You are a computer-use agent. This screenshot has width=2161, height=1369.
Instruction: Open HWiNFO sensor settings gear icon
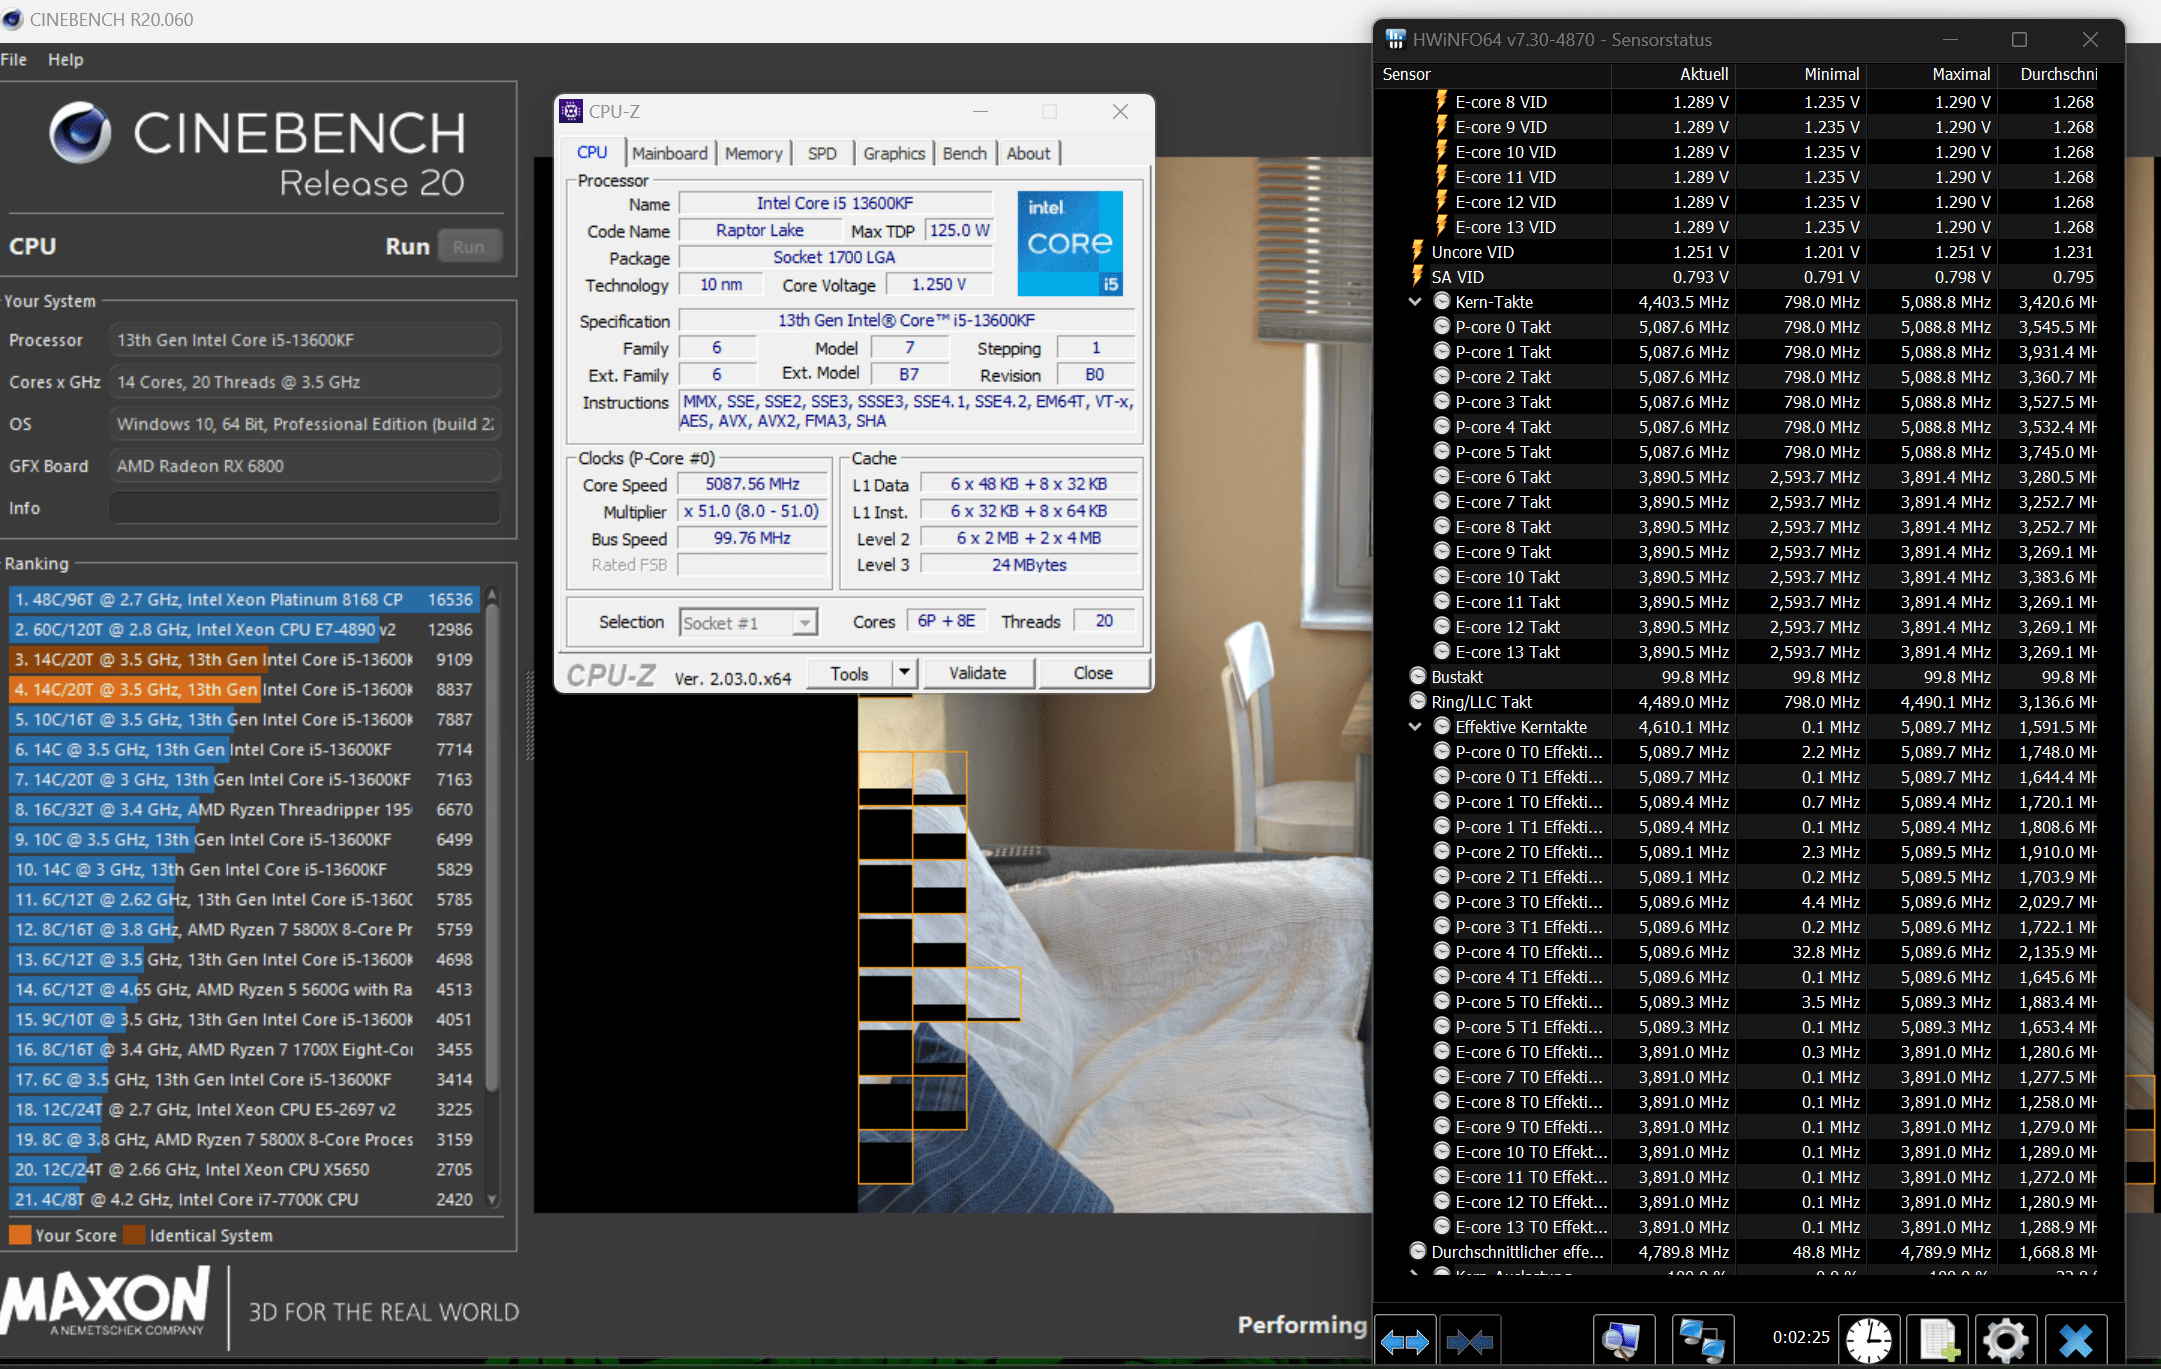click(x=2005, y=1340)
